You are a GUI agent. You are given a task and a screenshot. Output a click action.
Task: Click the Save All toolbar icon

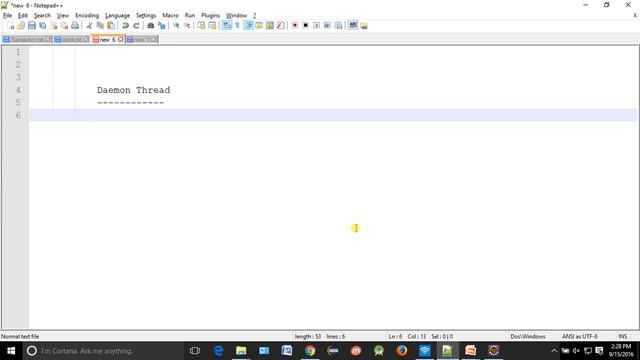pyautogui.click(x=42, y=26)
